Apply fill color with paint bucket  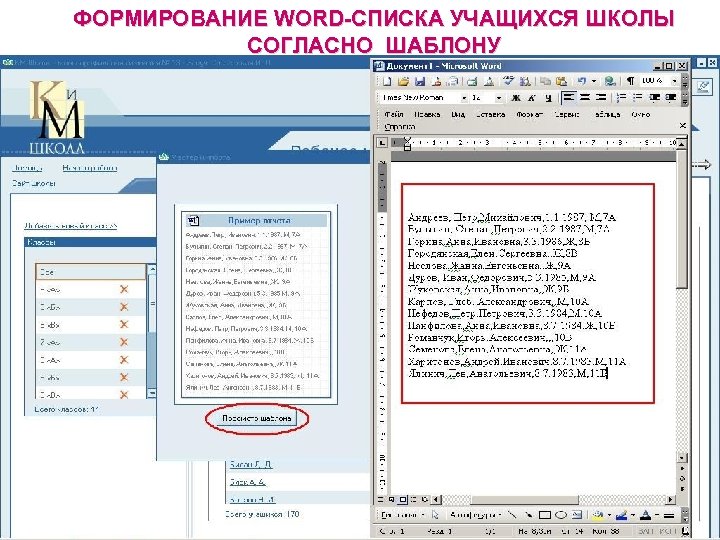point(598,515)
